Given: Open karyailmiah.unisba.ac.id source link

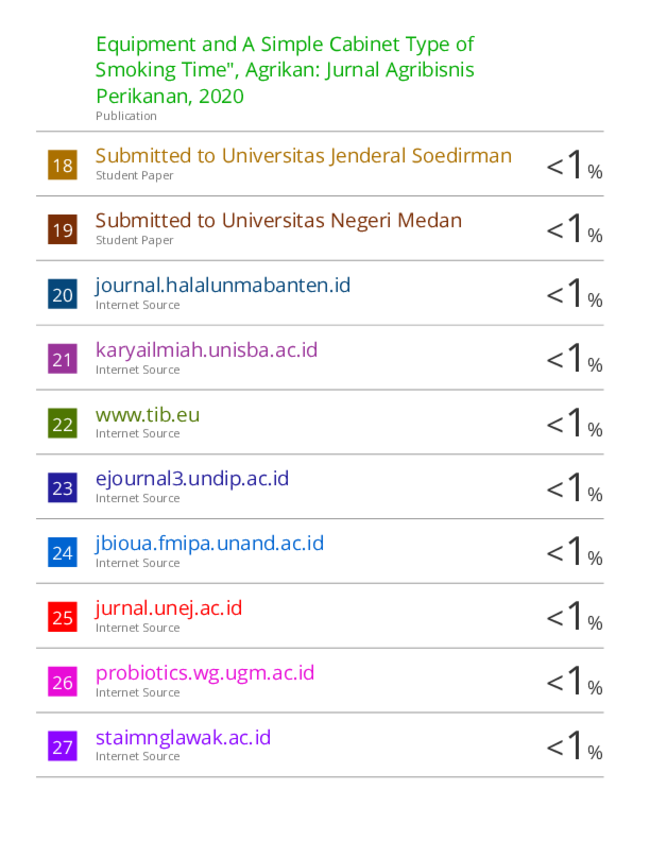Looking at the screenshot, I should point(206,350).
